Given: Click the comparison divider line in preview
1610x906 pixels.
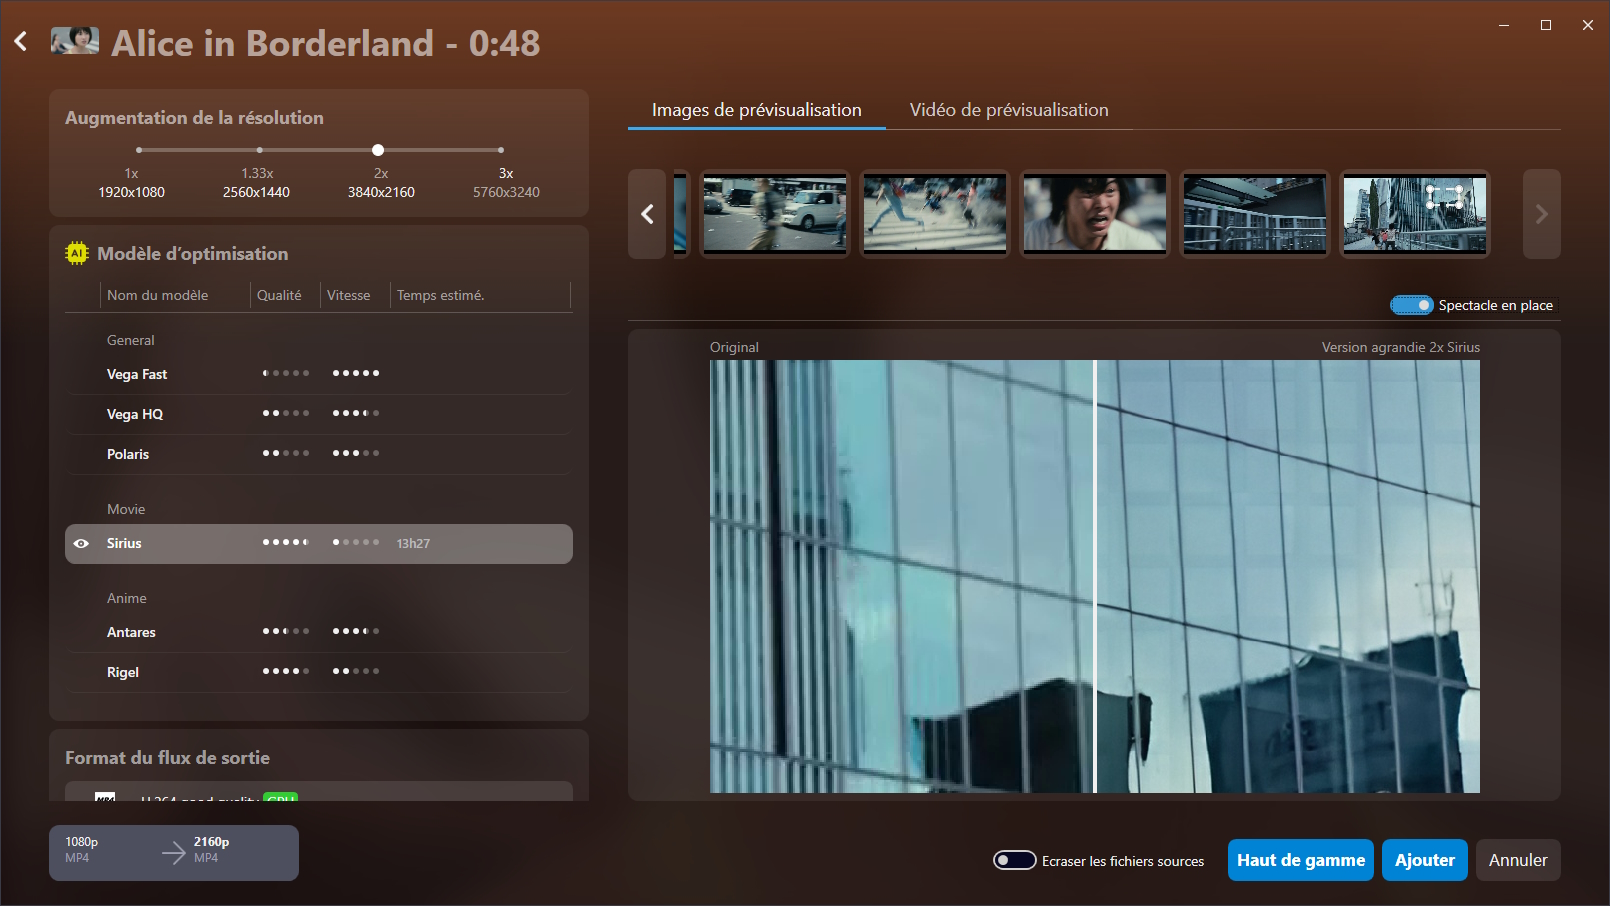Looking at the screenshot, I should tap(1095, 576).
